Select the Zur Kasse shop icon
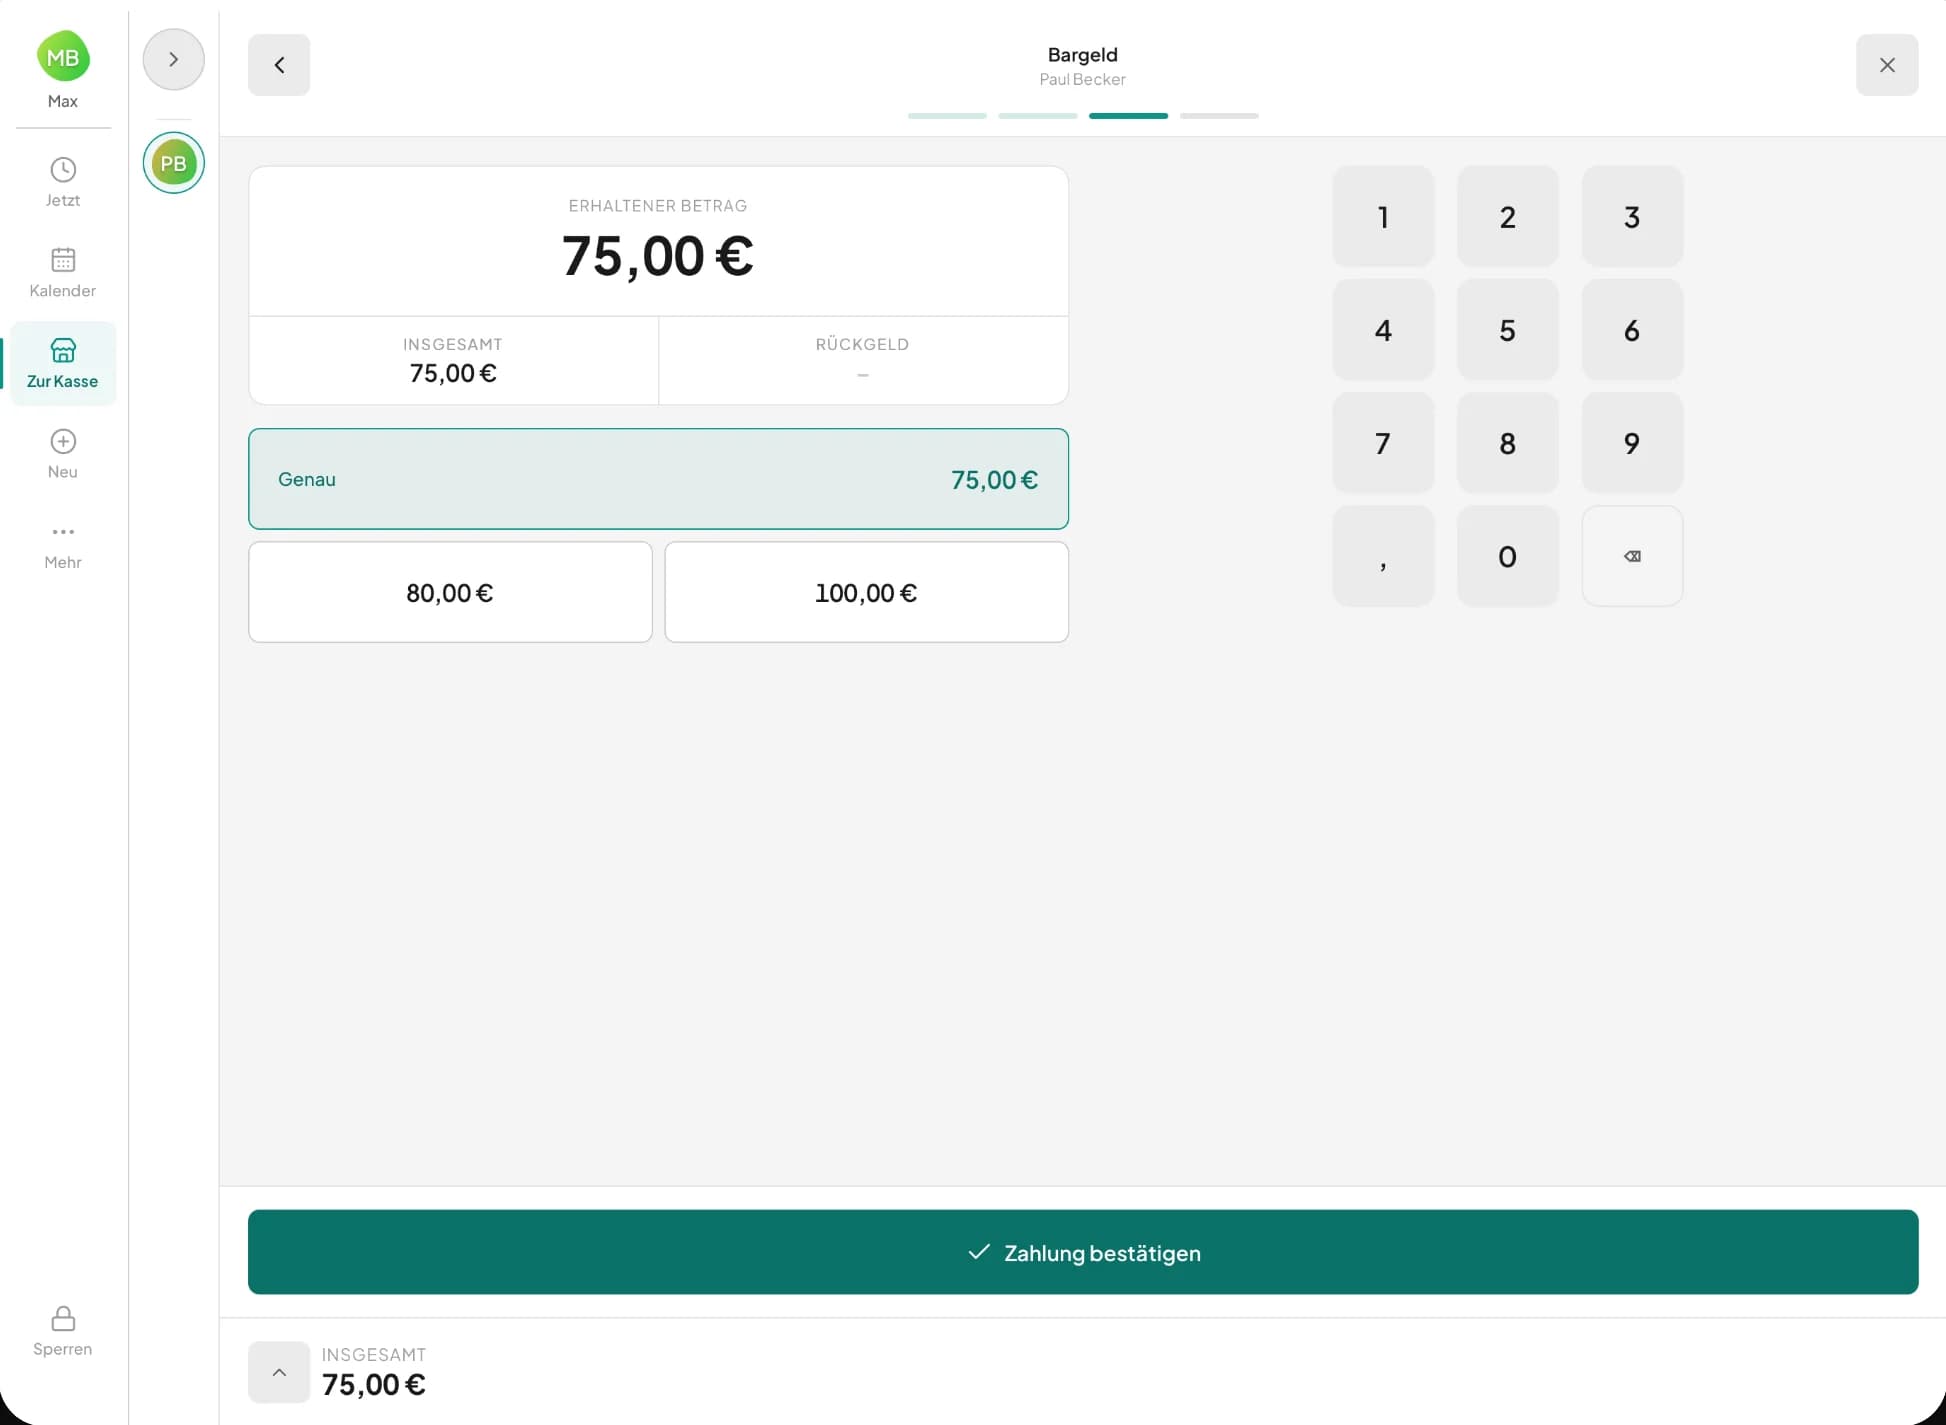The width and height of the screenshot is (1946, 1425). [x=63, y=350]
